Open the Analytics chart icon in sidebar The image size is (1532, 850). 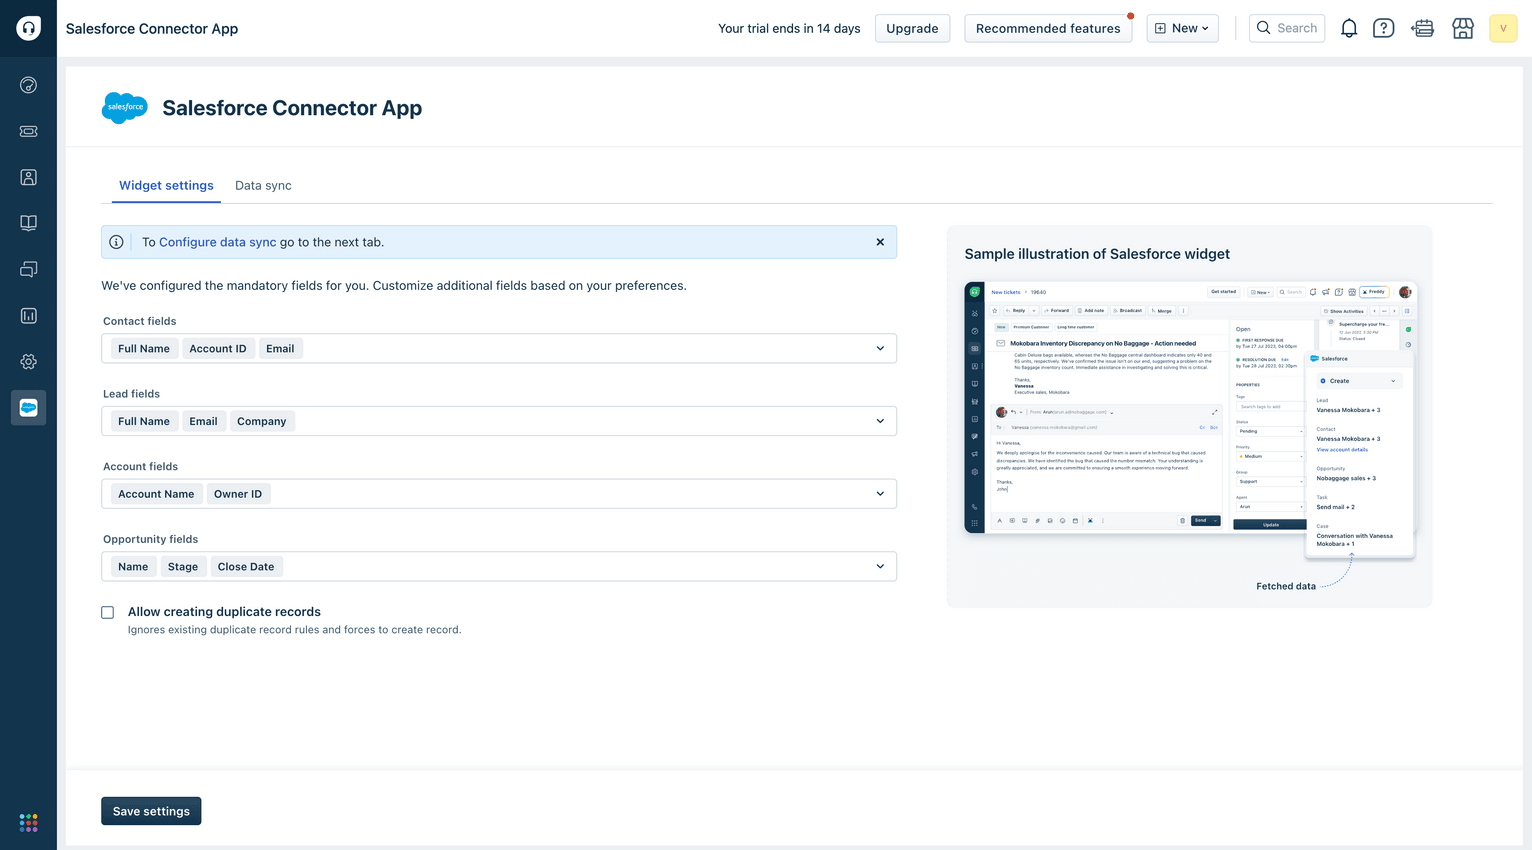28,315
